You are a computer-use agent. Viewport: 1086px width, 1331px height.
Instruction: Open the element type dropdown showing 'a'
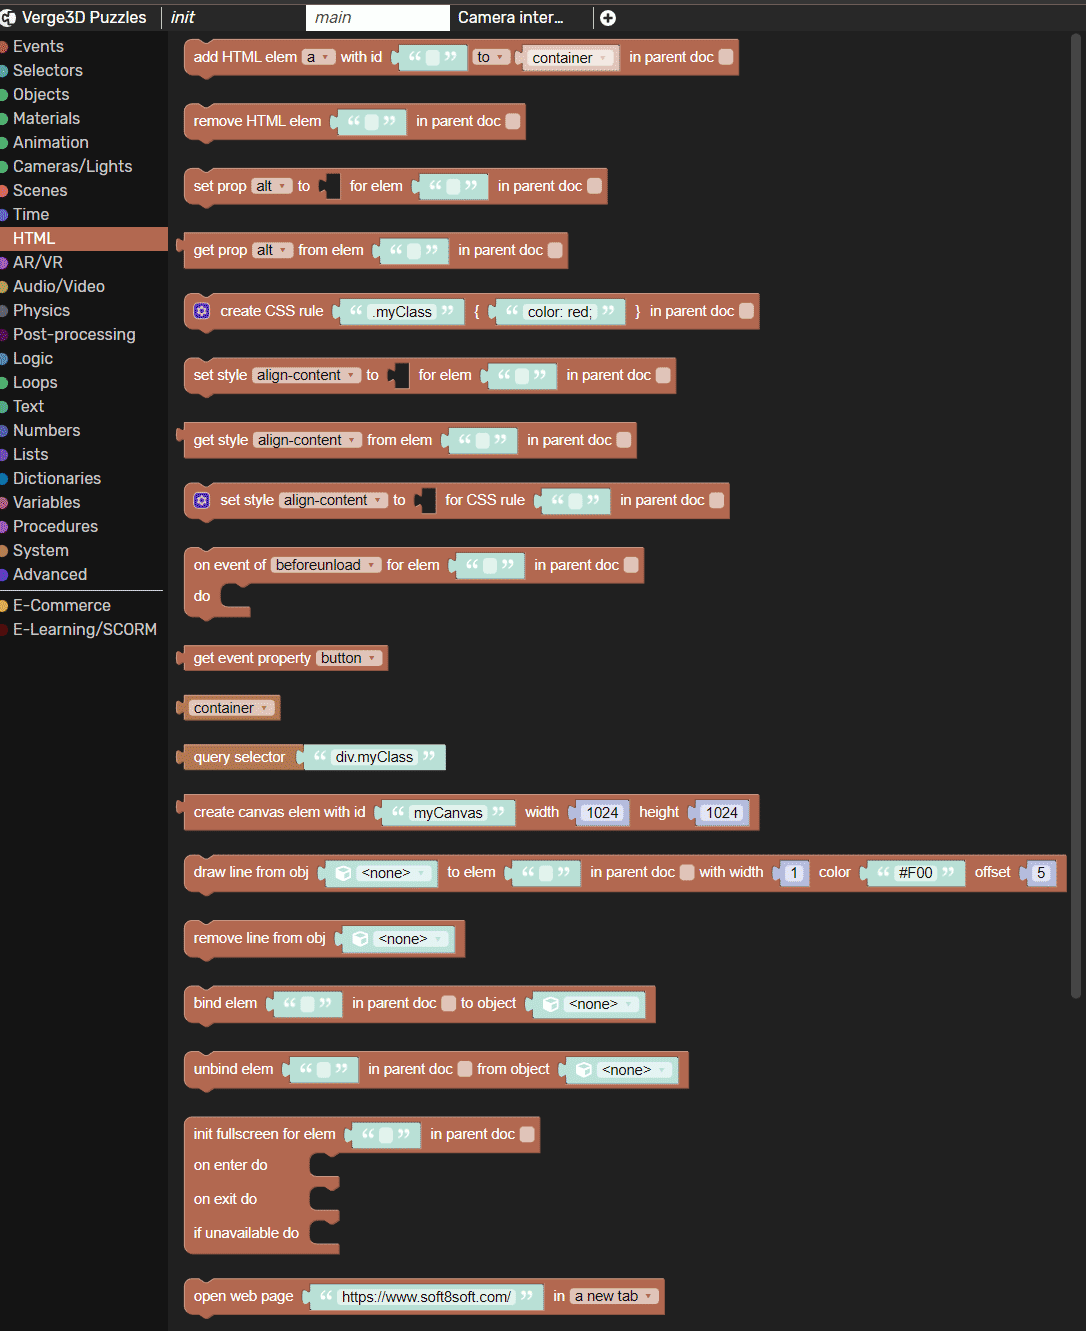pyautogui.click(x=318, y=57)
